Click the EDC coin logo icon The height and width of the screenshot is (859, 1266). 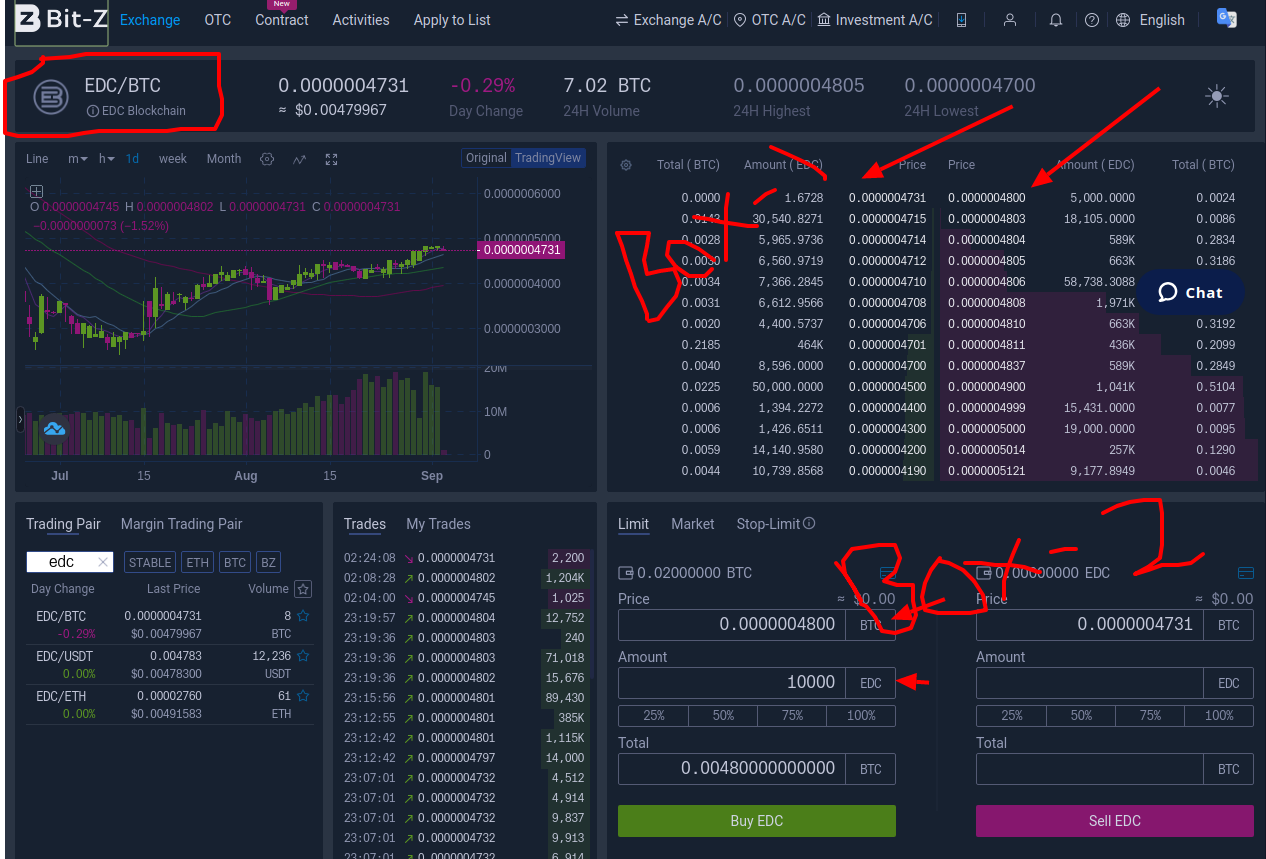pos(50,96)
